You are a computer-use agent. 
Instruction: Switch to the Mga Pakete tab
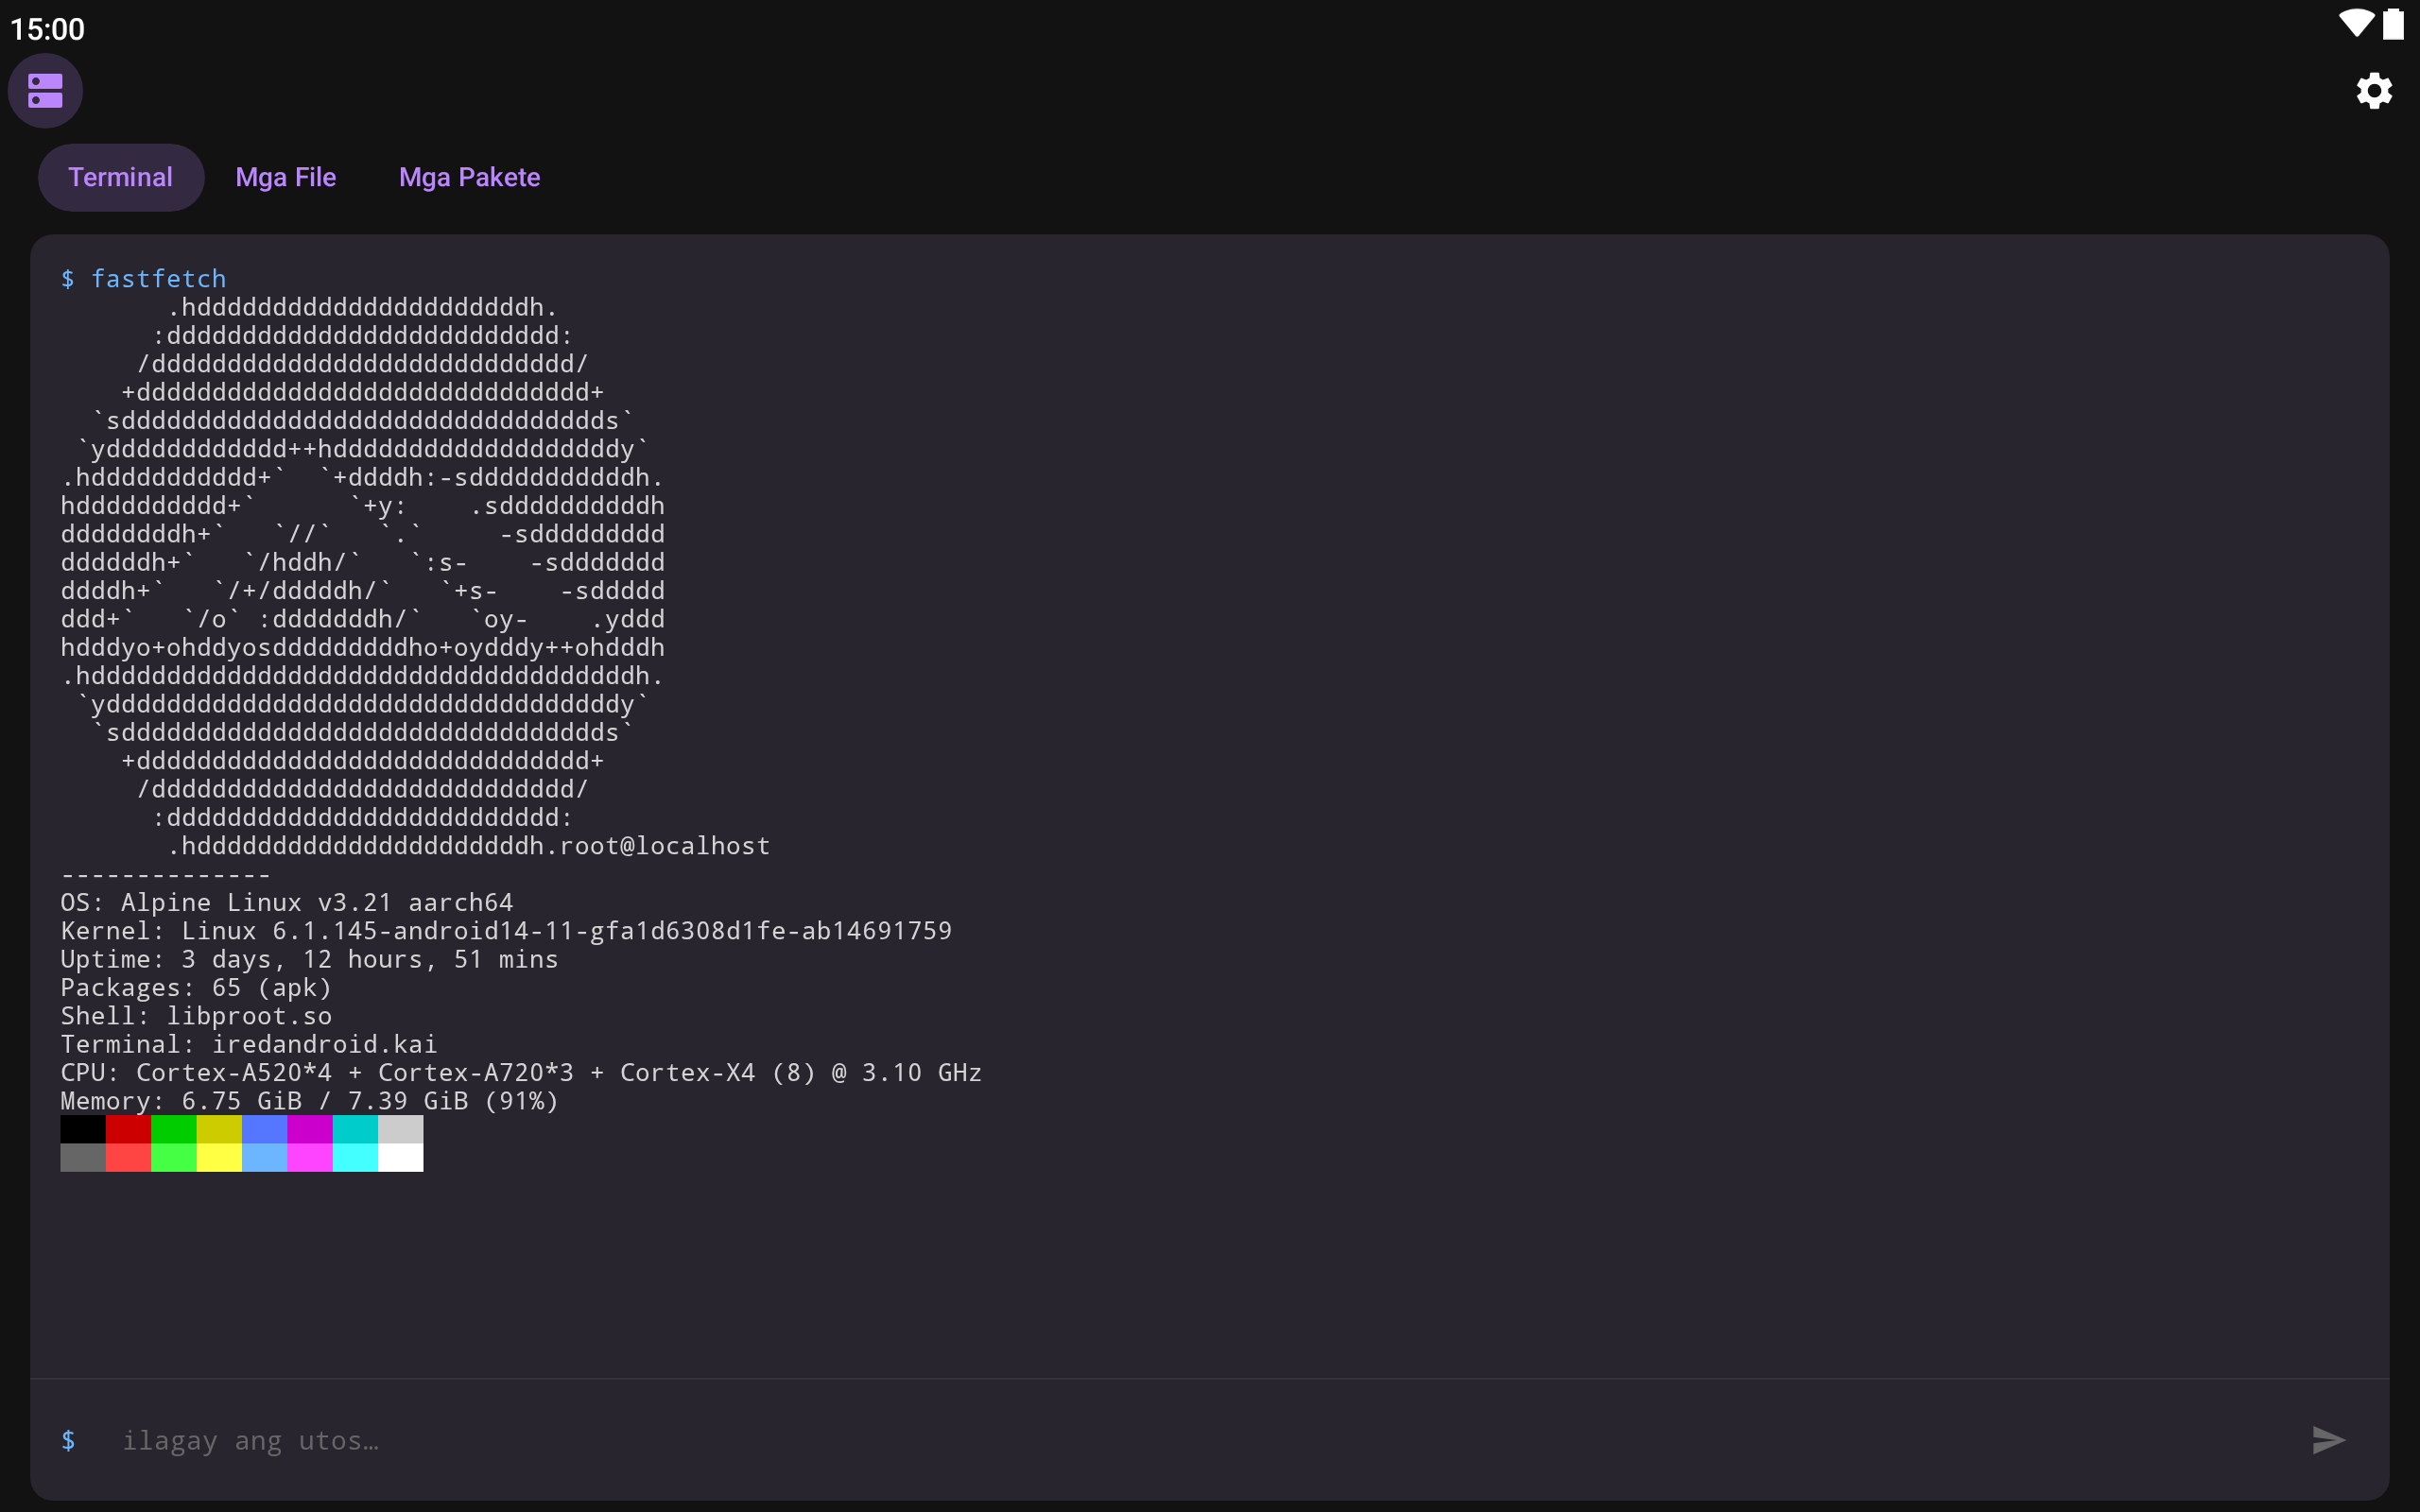470,177
